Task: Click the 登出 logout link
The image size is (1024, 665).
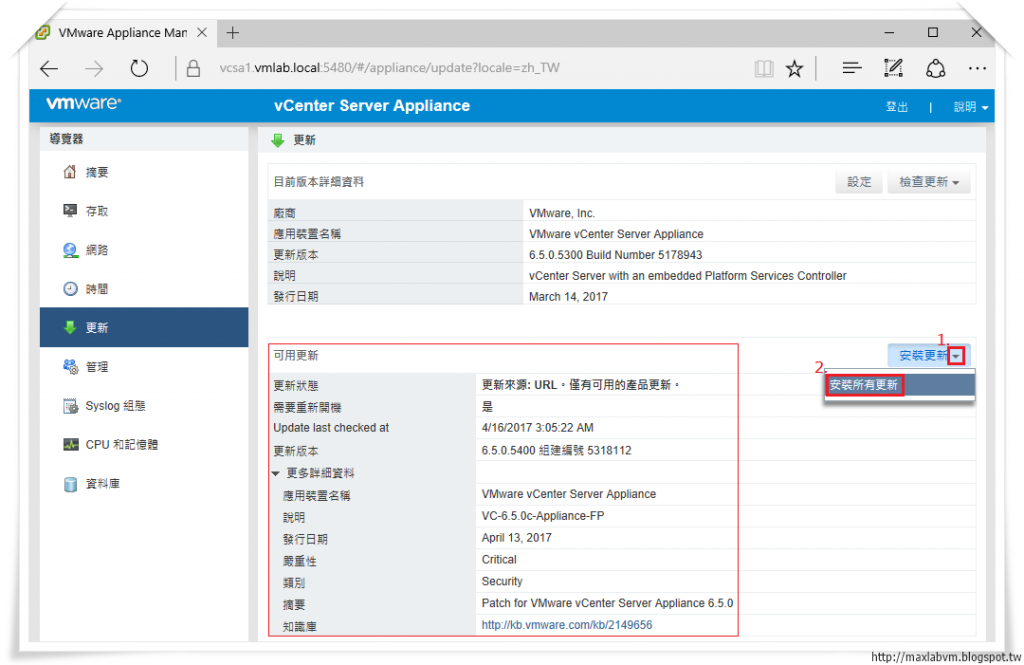Action: point(897,106)
